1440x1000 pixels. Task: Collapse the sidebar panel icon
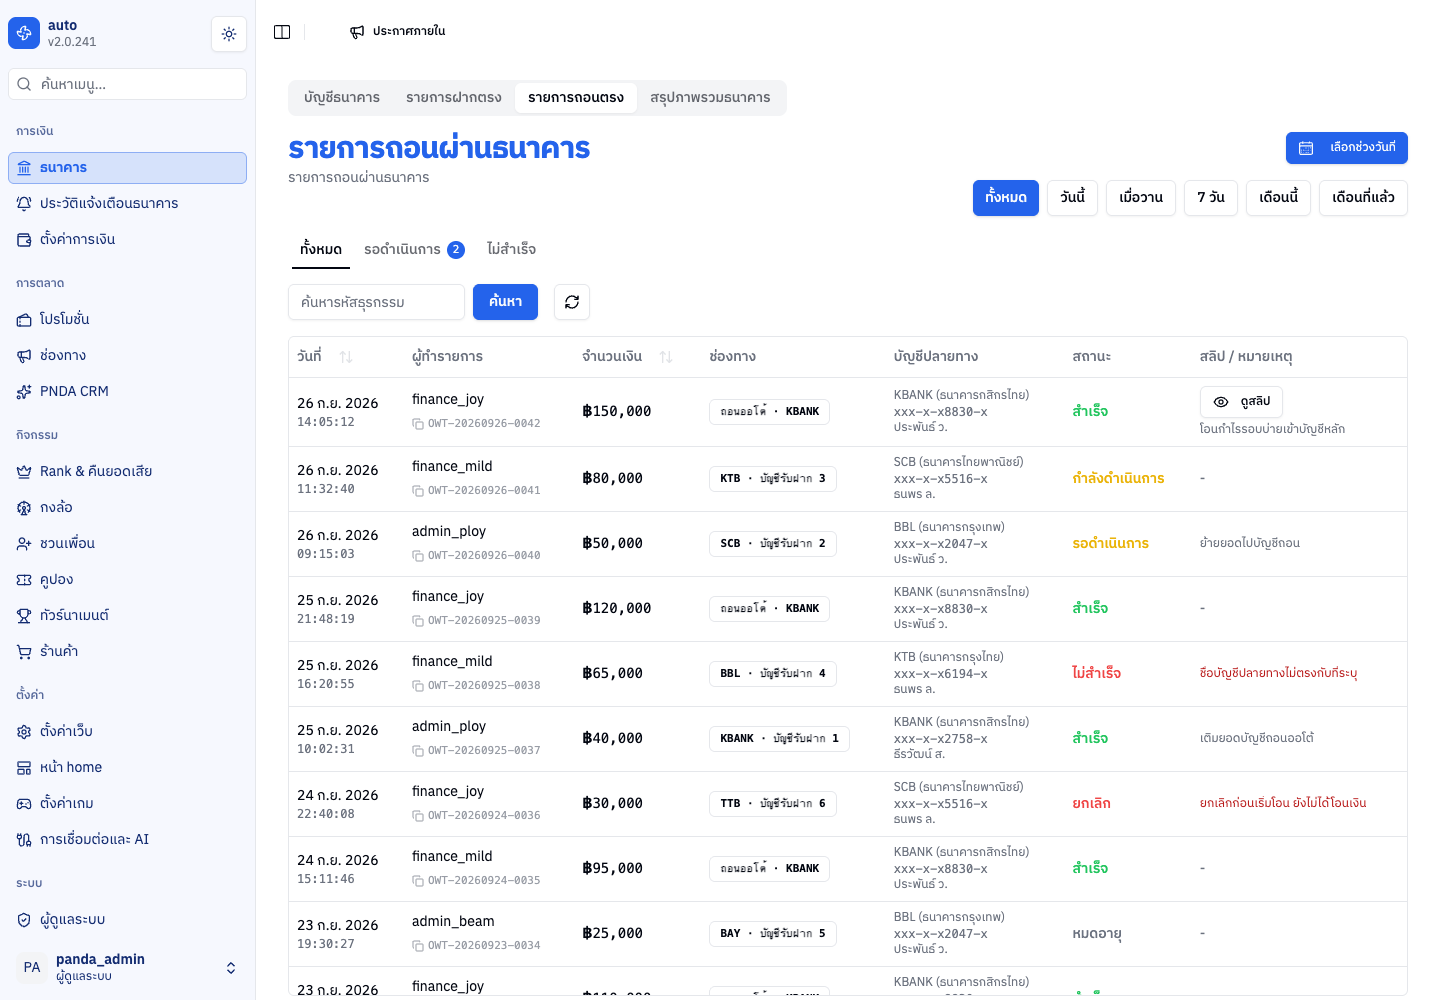(x=282, y=32)
